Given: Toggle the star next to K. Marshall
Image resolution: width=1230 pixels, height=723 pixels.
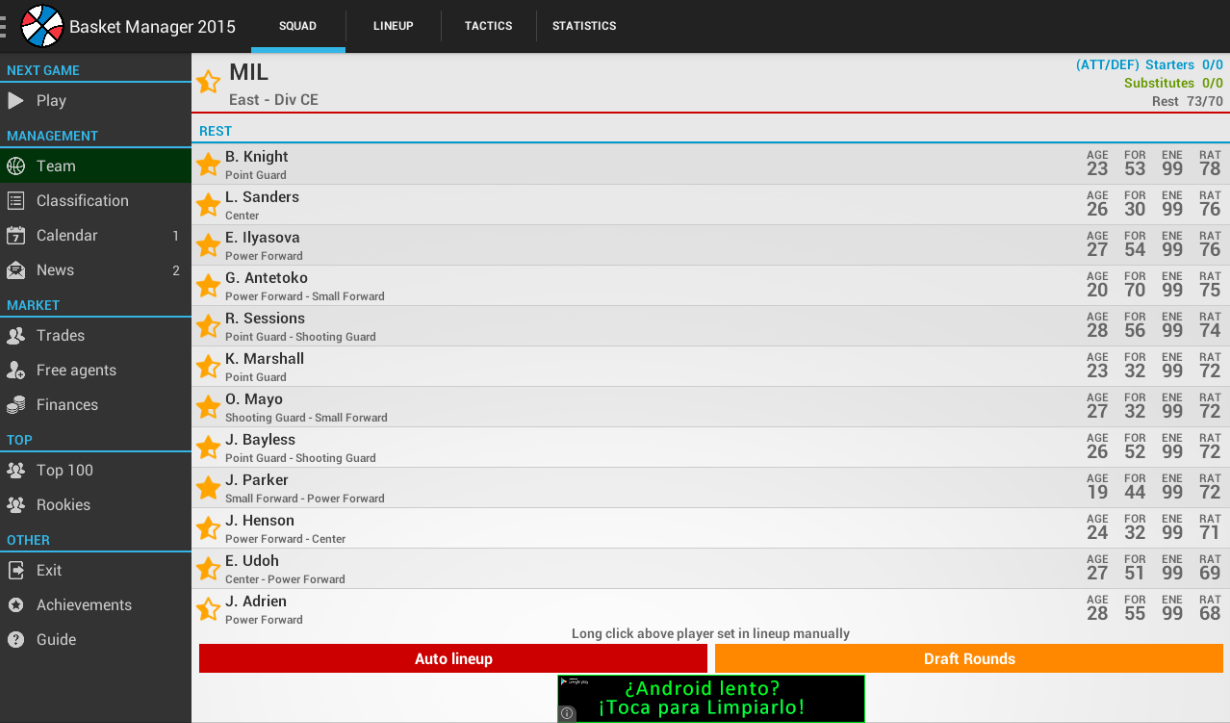Looking at the screenshot, I should [208, 367].
